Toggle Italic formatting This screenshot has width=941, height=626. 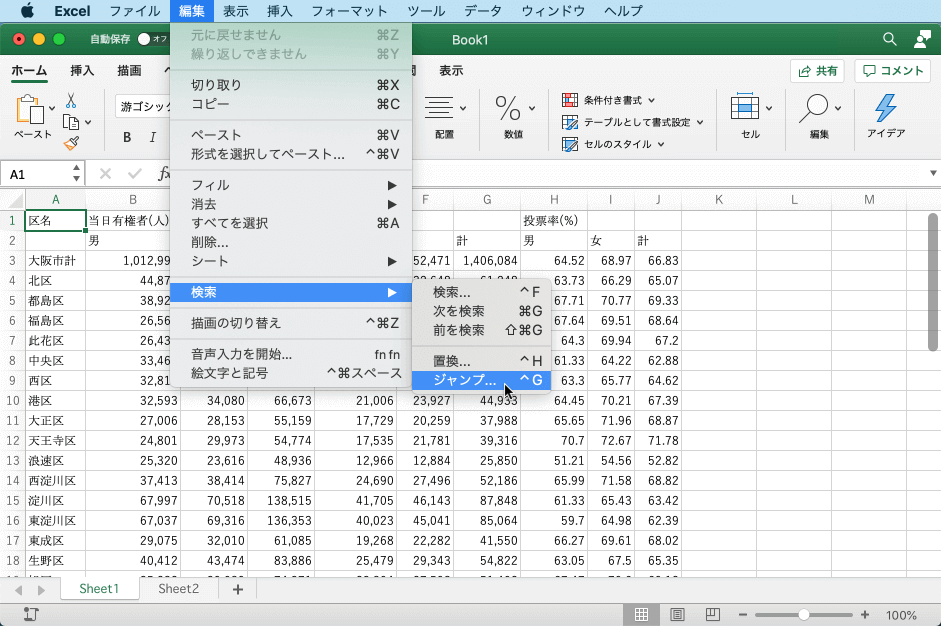pos(152,137)
